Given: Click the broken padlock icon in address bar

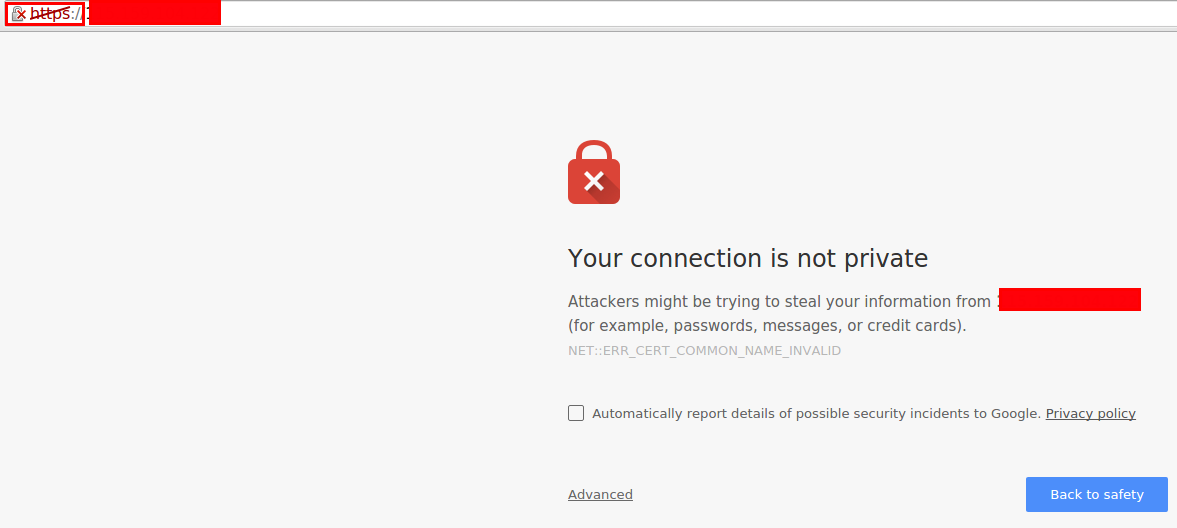Looking at the screenshot, I should (18, 14).
